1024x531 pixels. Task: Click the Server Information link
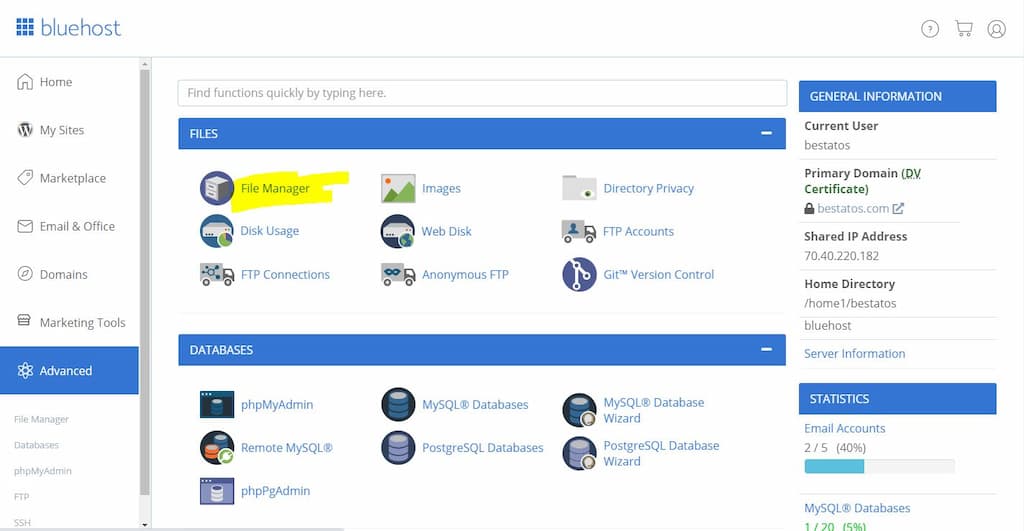tap(854, 353)
